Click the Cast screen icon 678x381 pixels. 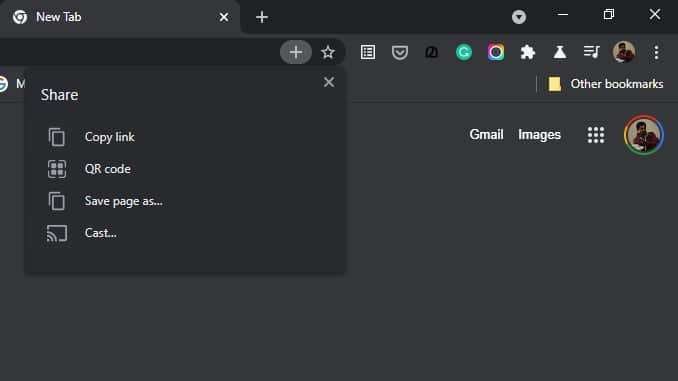tap(57, 233)
